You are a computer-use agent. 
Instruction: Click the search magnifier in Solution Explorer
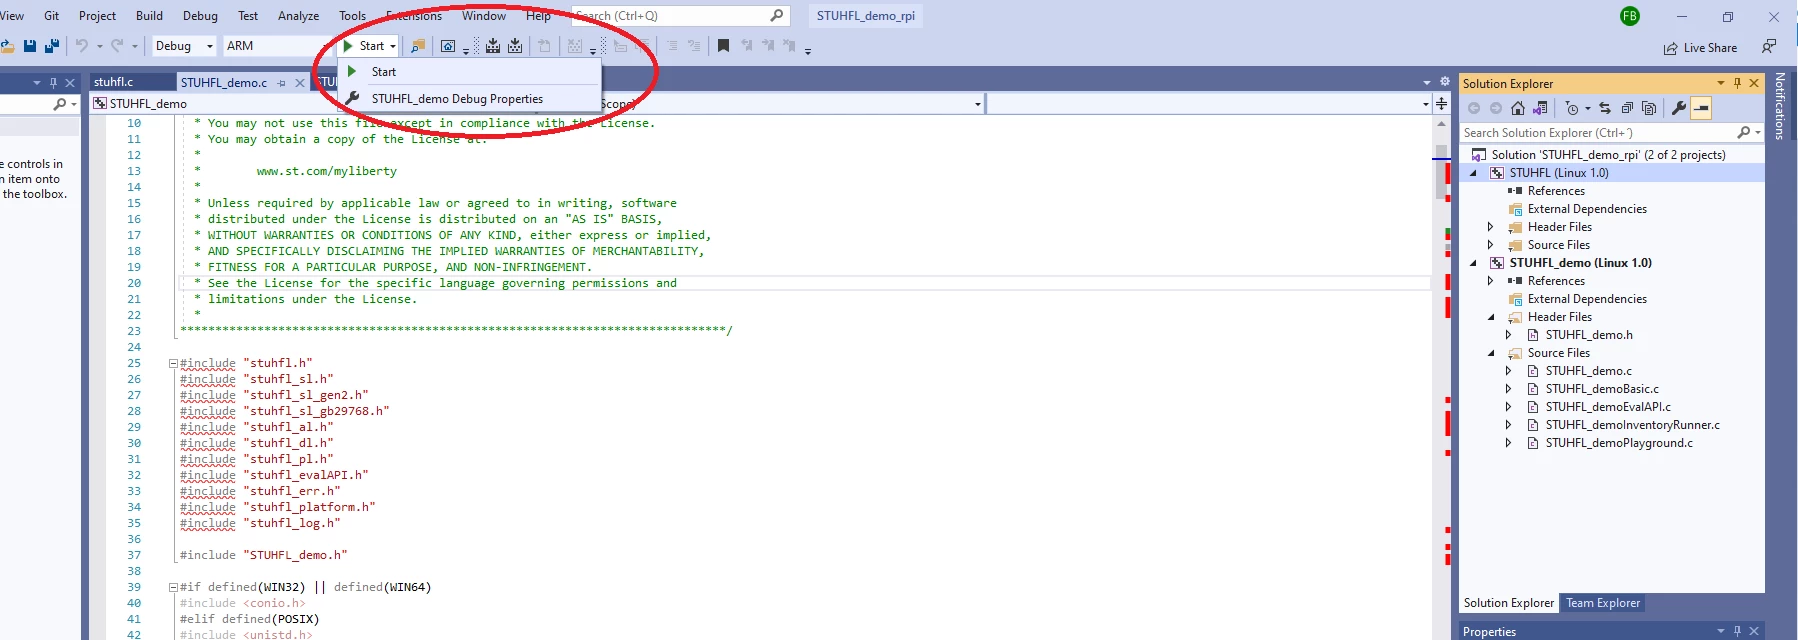click(x=1744, y=132)
